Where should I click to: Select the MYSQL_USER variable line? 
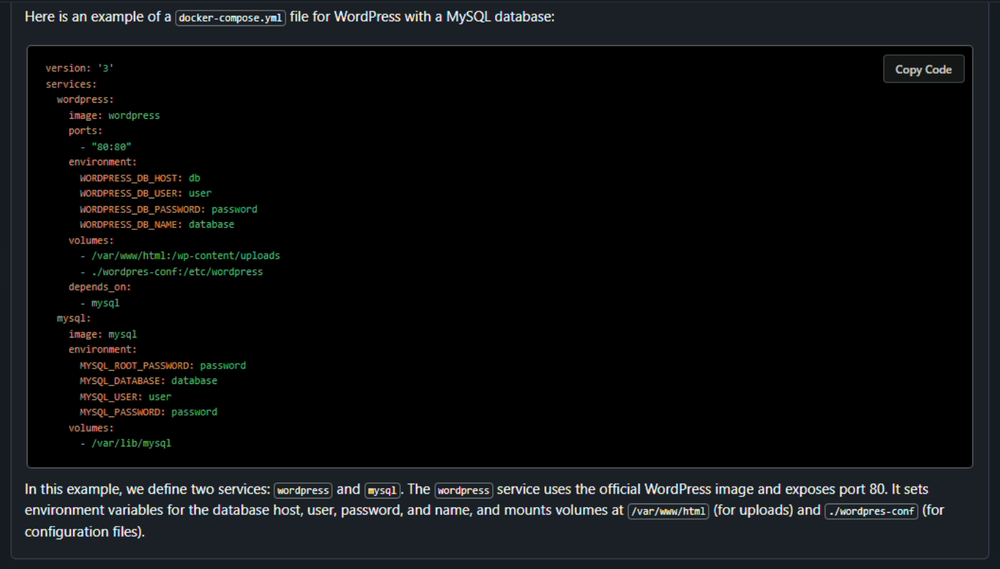click(125, 397)
